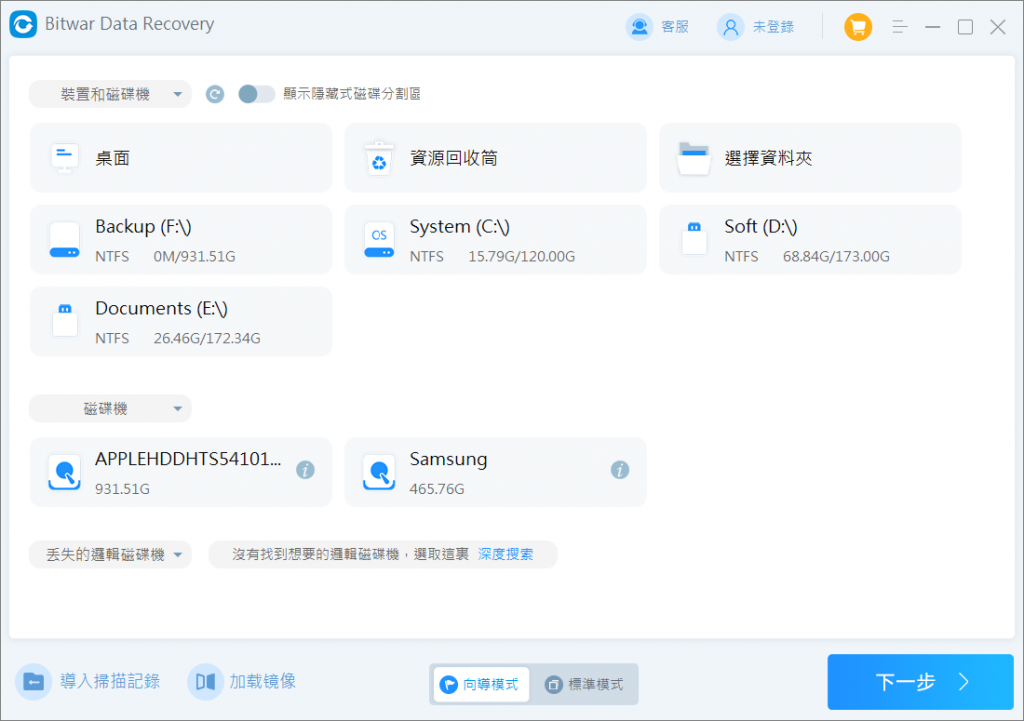Select the Recycle Bin (資源回收筒) location
Viewport: 1024px width, 721px height.
pyautogui.click(x=495, y=158)
